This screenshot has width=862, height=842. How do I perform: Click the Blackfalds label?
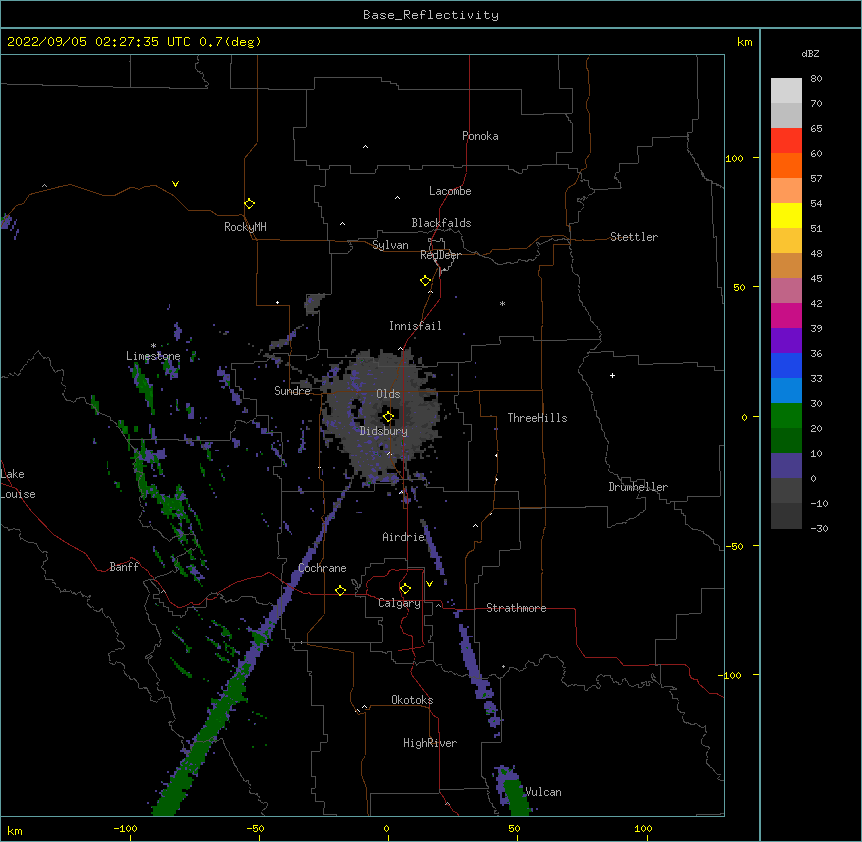pyautogui.click(x=441, y=223)
